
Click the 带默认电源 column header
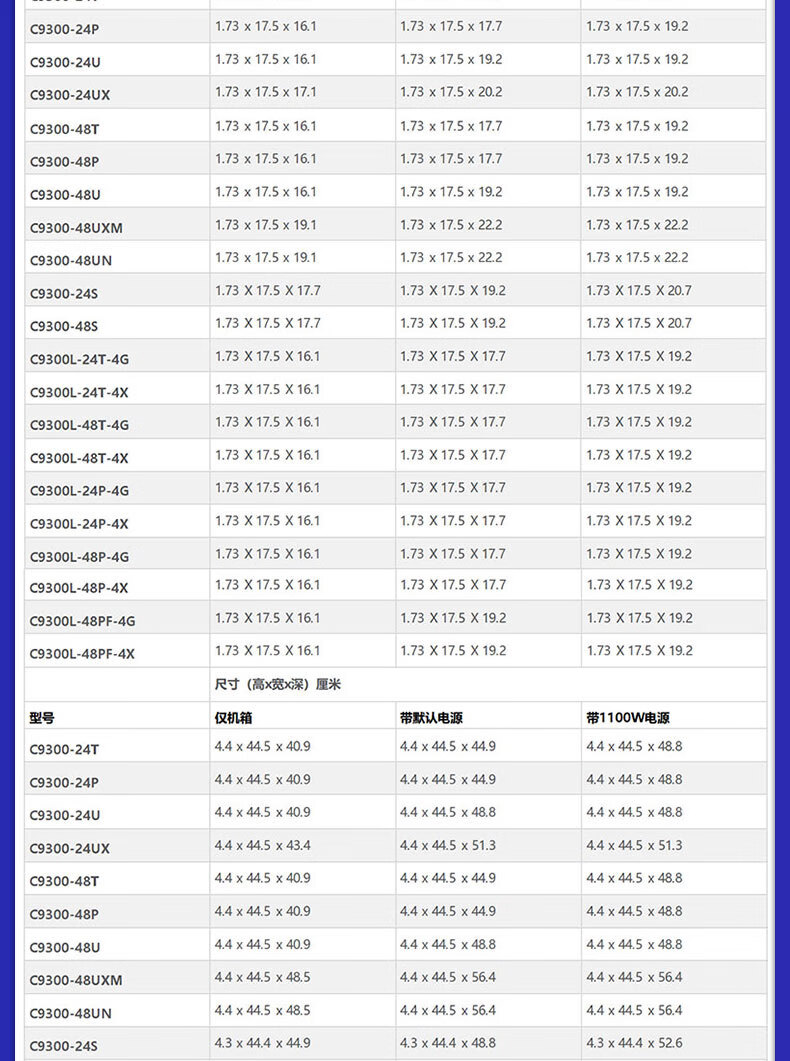click(x=432, y=718)
